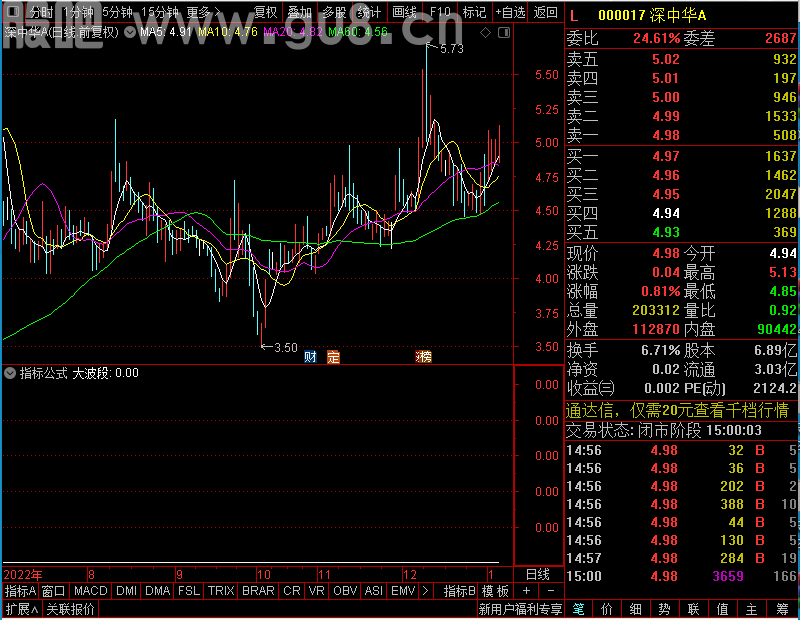The height and width of the screenshot is (620, 800).
Task: Select the 指标A tab
Action: 20,591
